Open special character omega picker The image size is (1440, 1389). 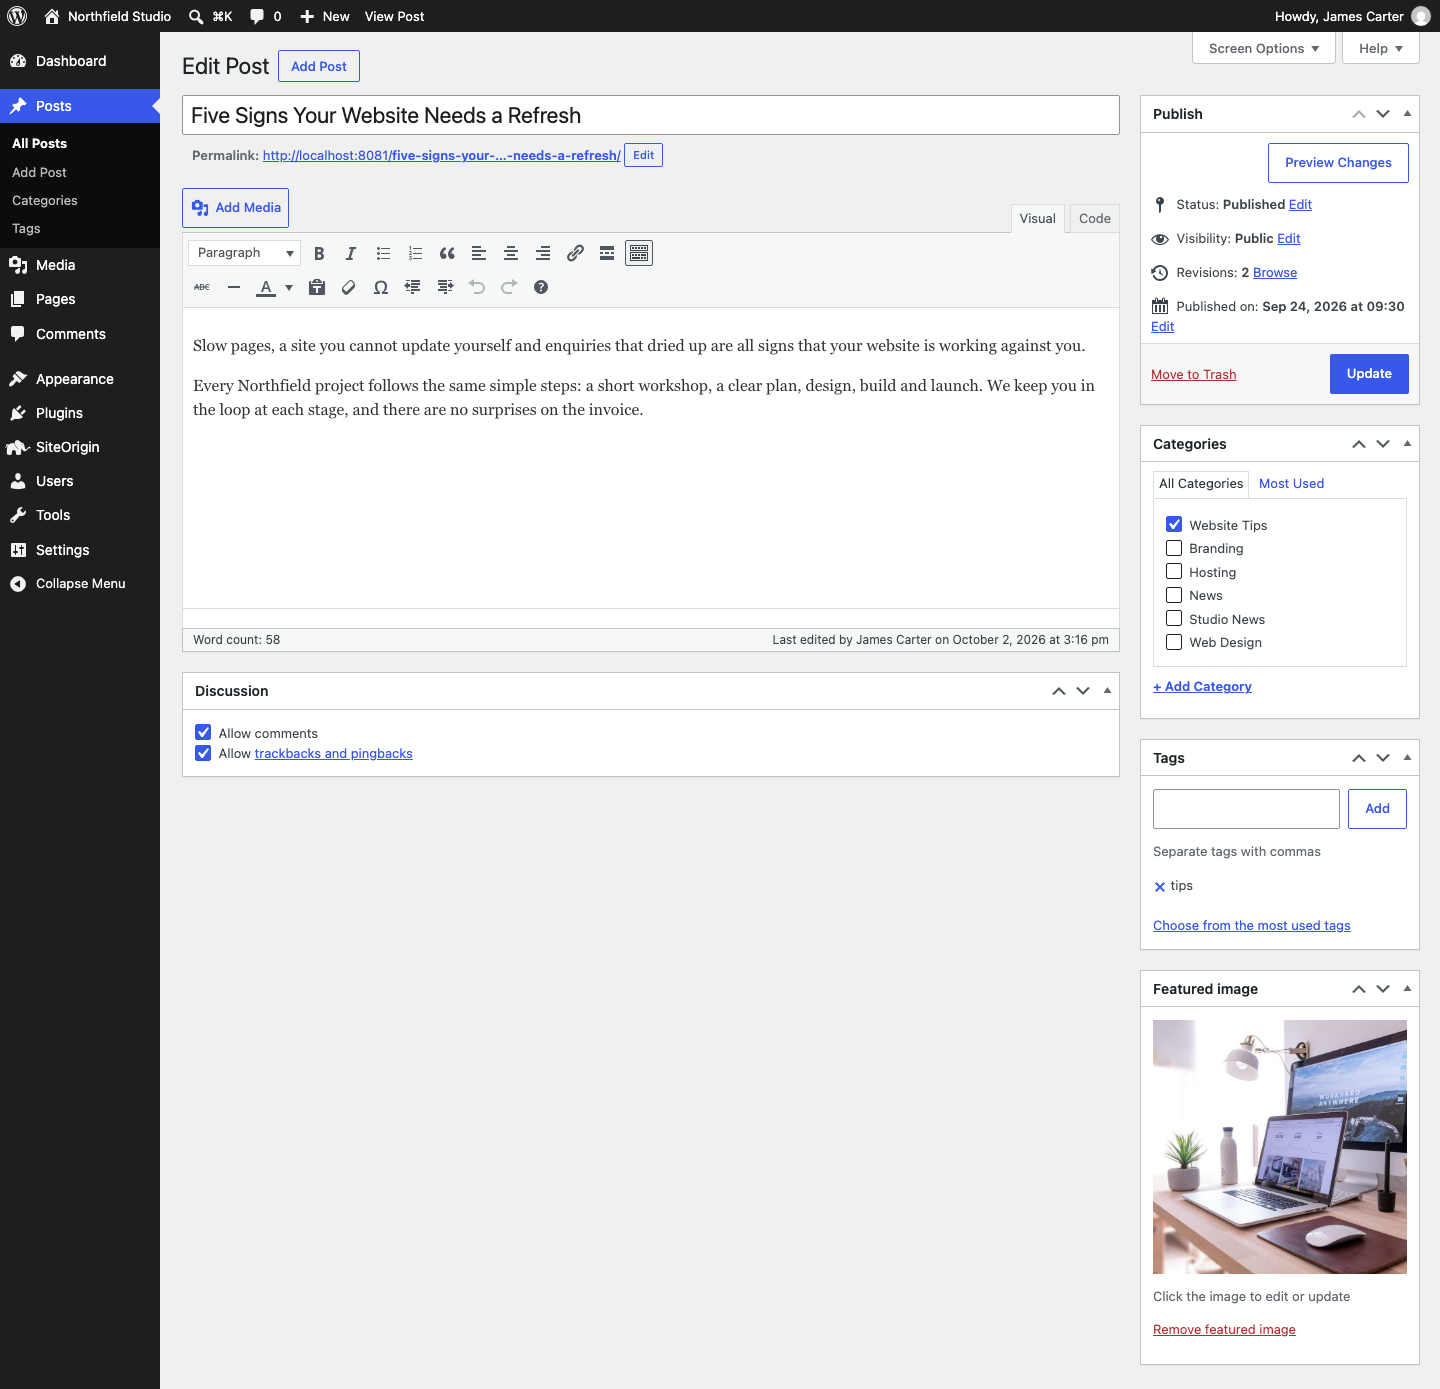click(381, 287)
